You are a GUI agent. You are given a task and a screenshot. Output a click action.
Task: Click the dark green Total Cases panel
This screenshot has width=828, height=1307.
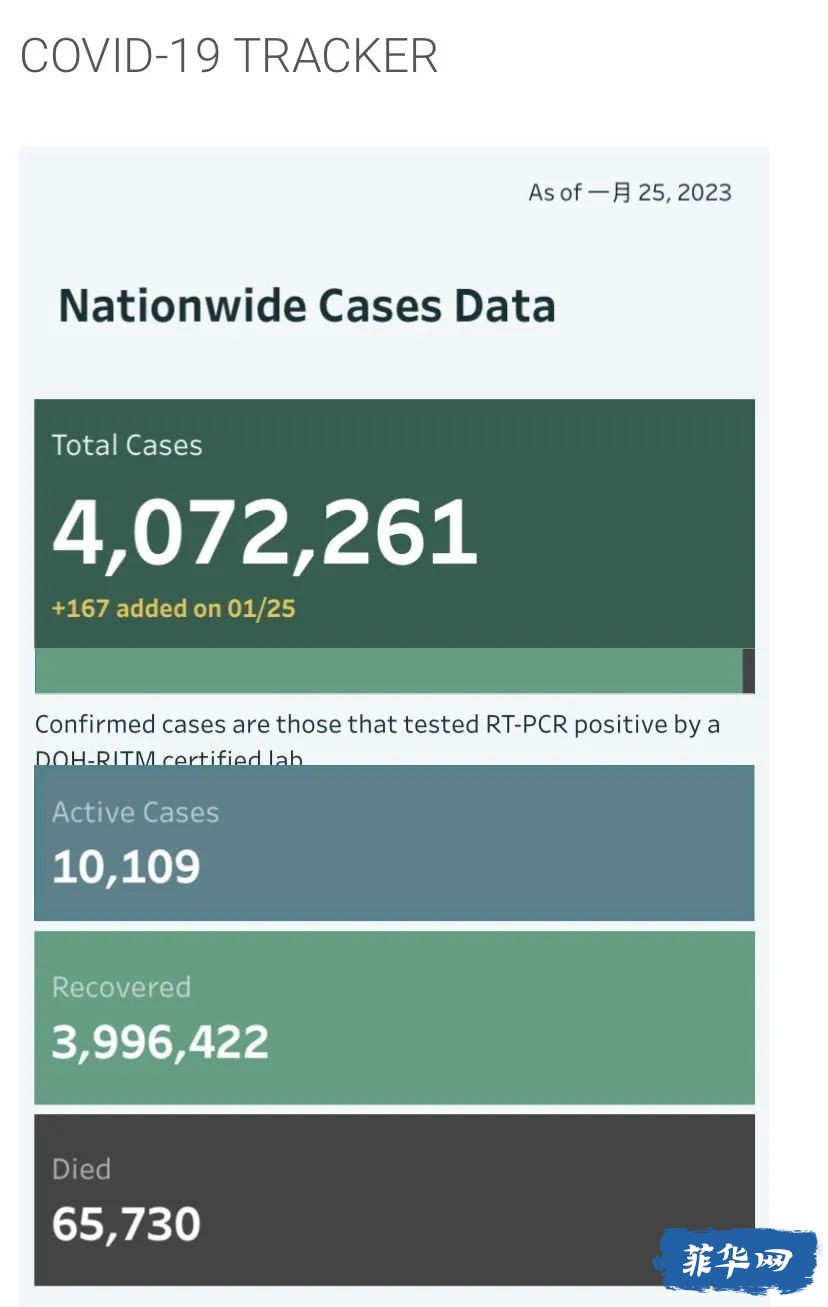point(394,524)
